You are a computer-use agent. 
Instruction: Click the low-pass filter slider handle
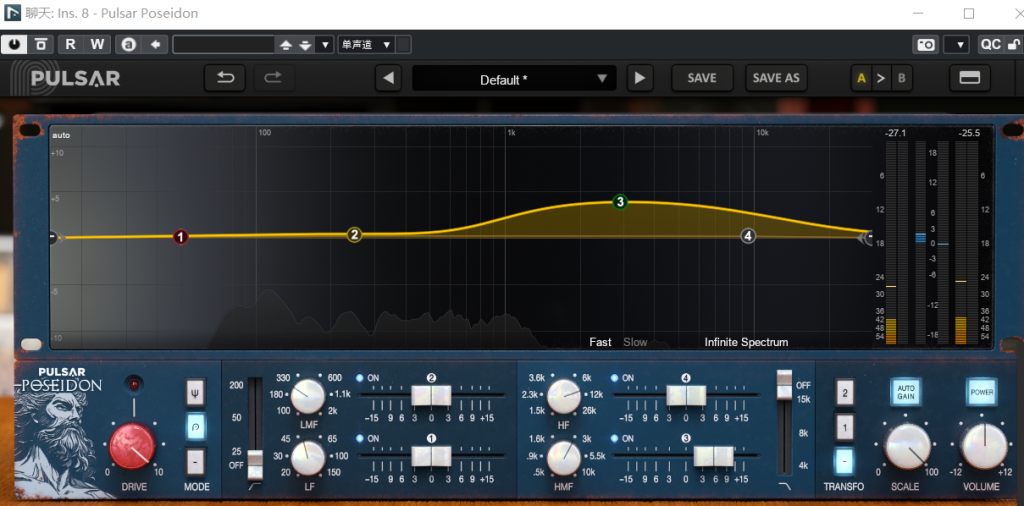click(784, 383)
